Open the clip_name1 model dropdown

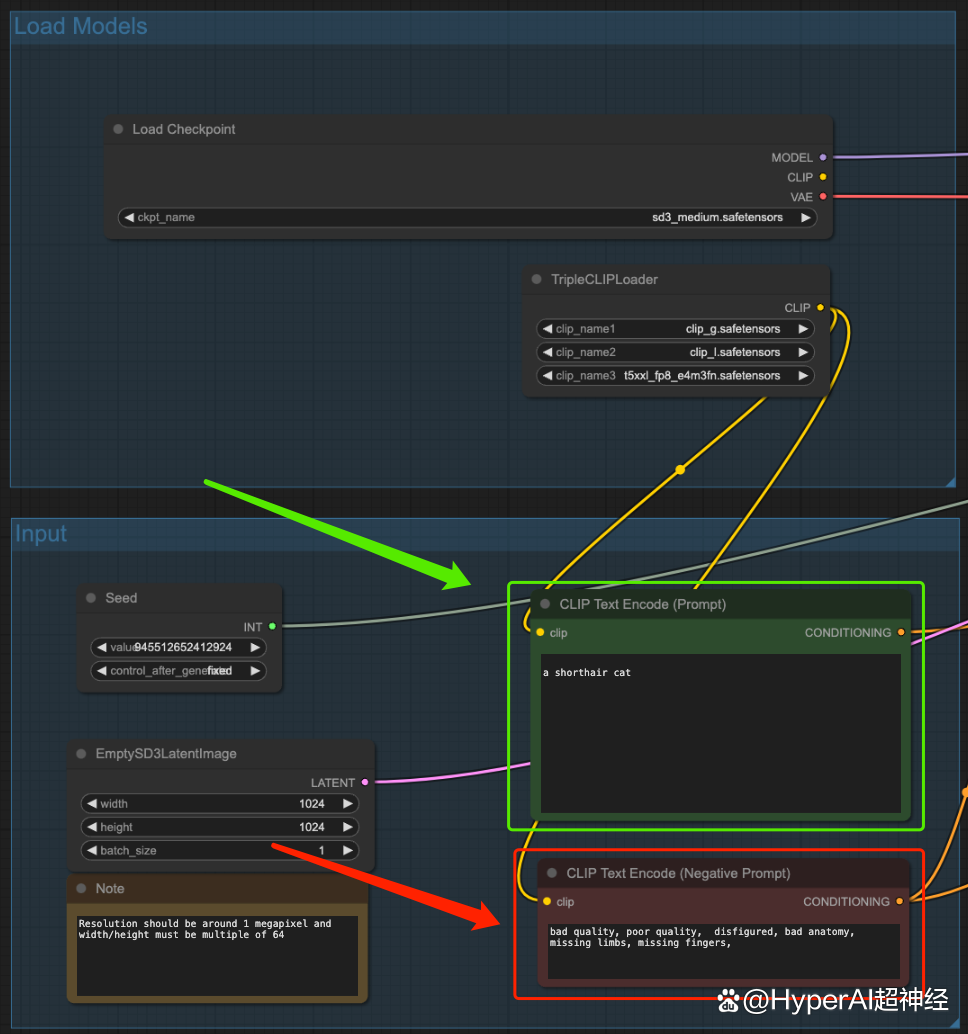click(675, 329)
